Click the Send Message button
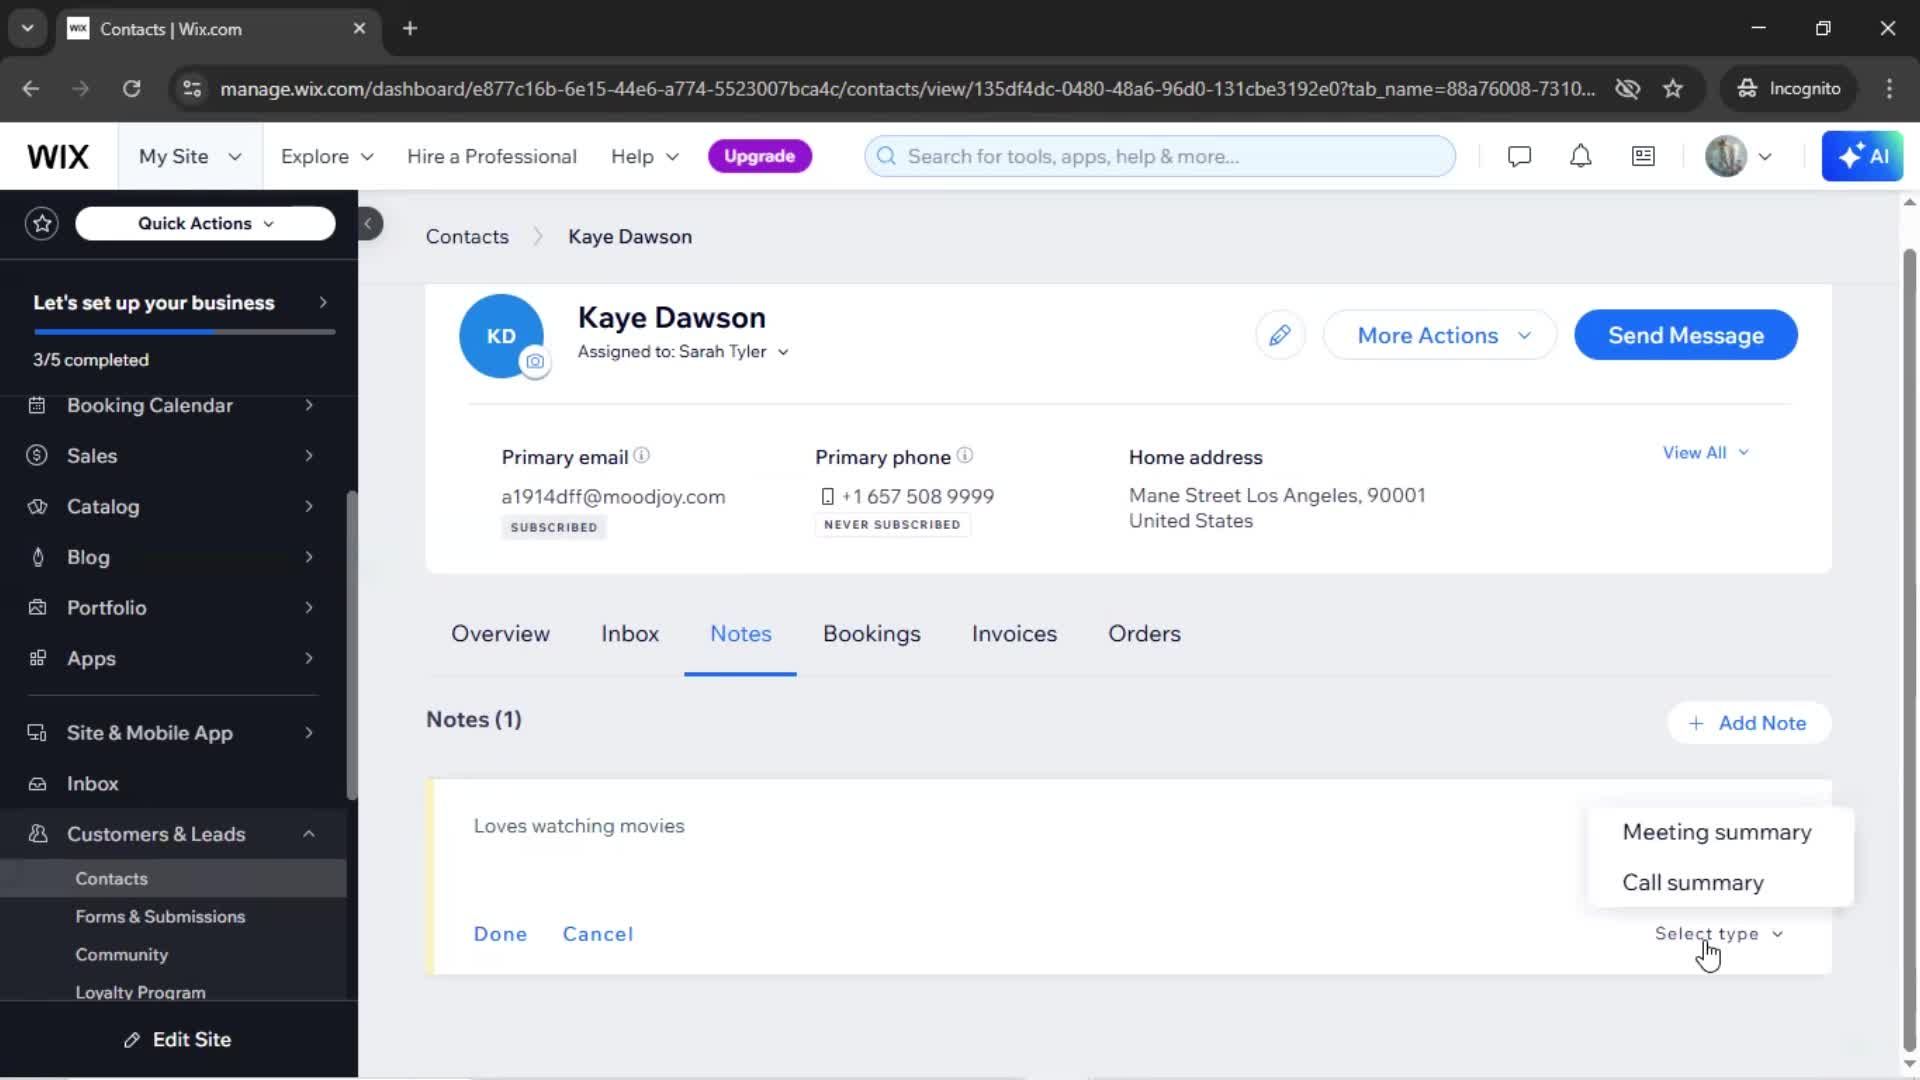This screenshot has height=1080, width=1920. [1686, 336]
